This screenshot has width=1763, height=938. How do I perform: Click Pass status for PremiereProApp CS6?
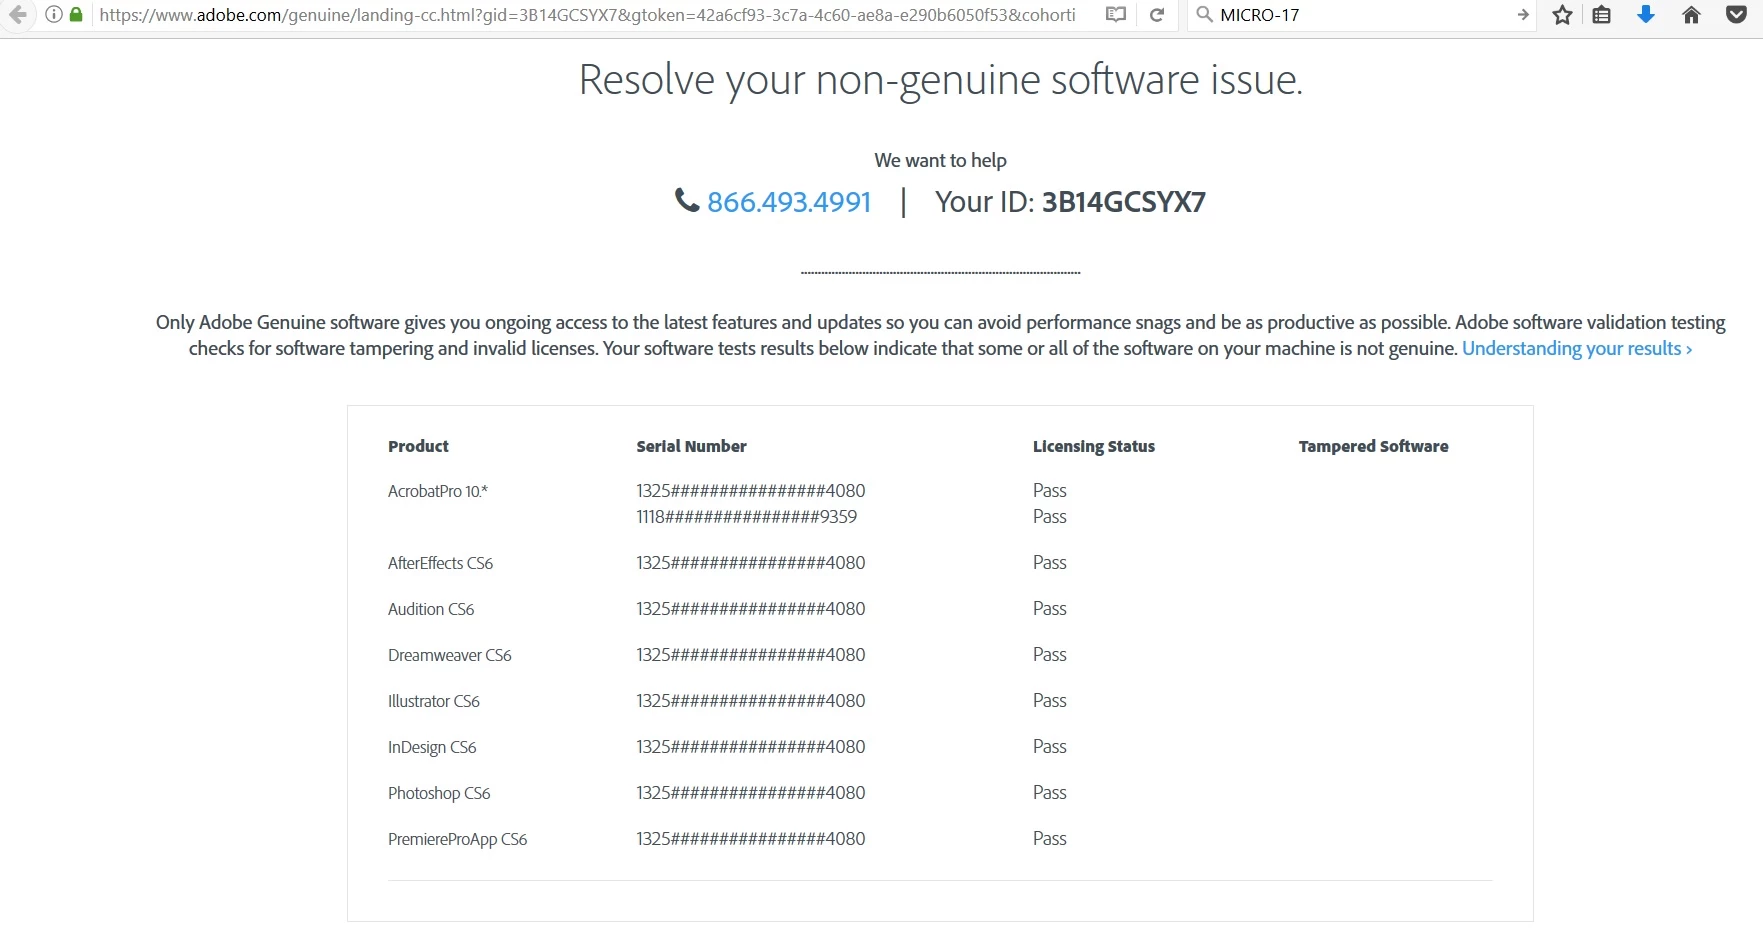pos(1049,839)
